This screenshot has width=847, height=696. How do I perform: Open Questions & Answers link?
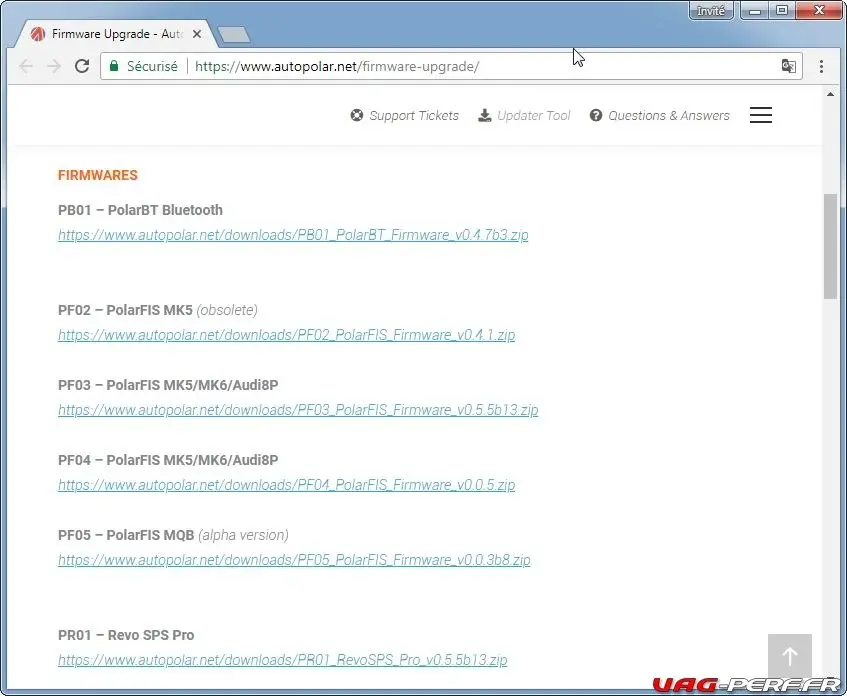pos(669,115)
